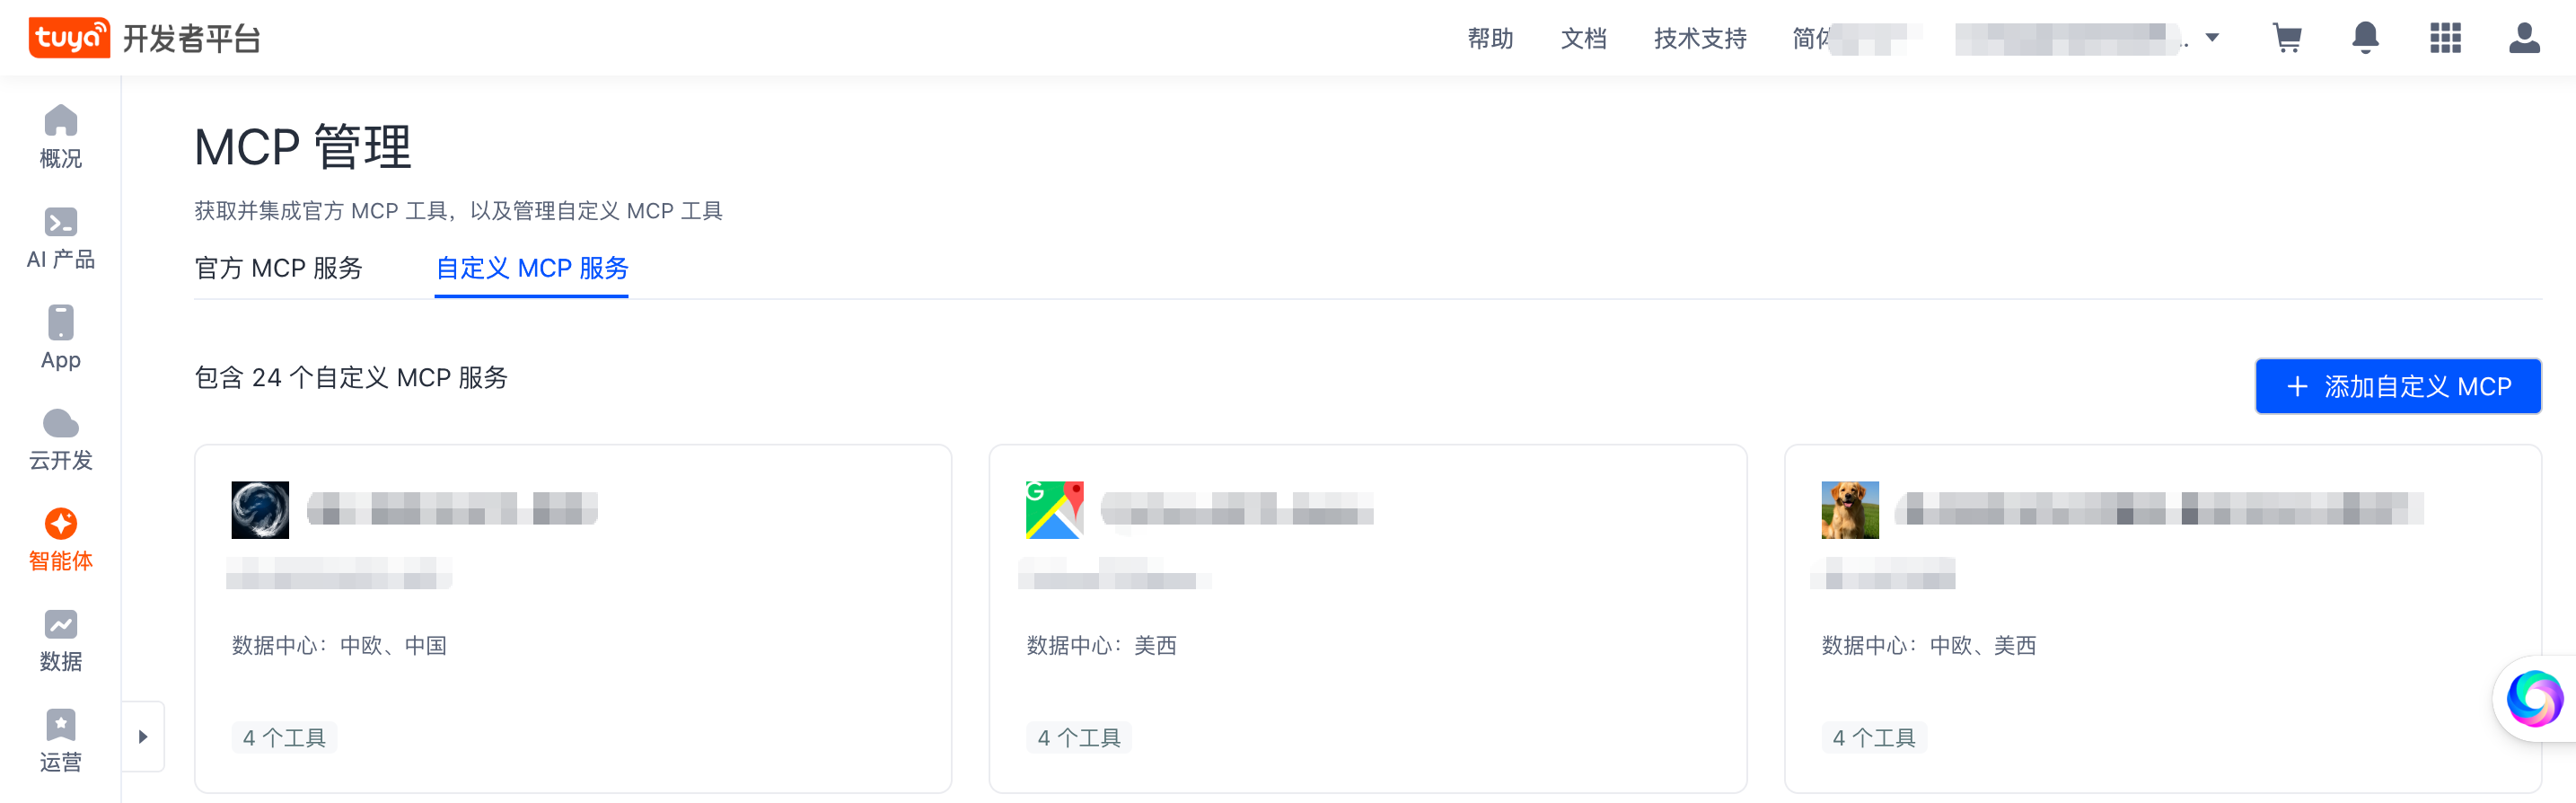
Task: Open the 数据 data sidebar section
Action: tap(60, 640)
